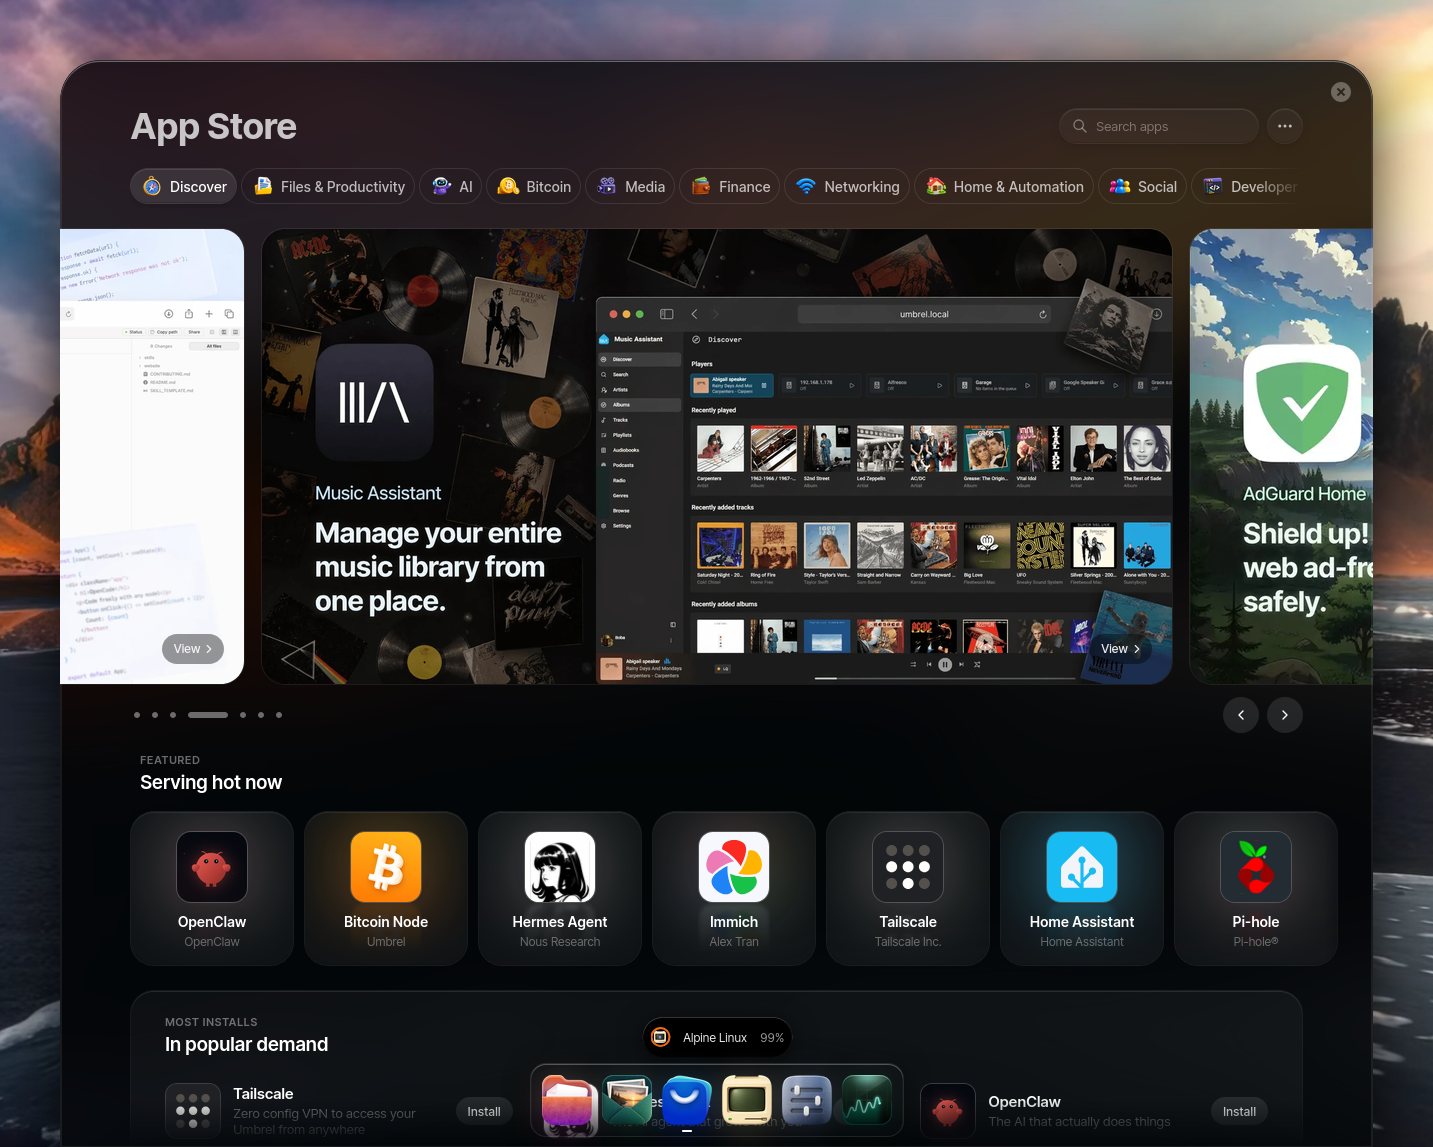Open the Settings sliders icon in the dock
The image size is (1433, 1147).
pos(807,1101)
